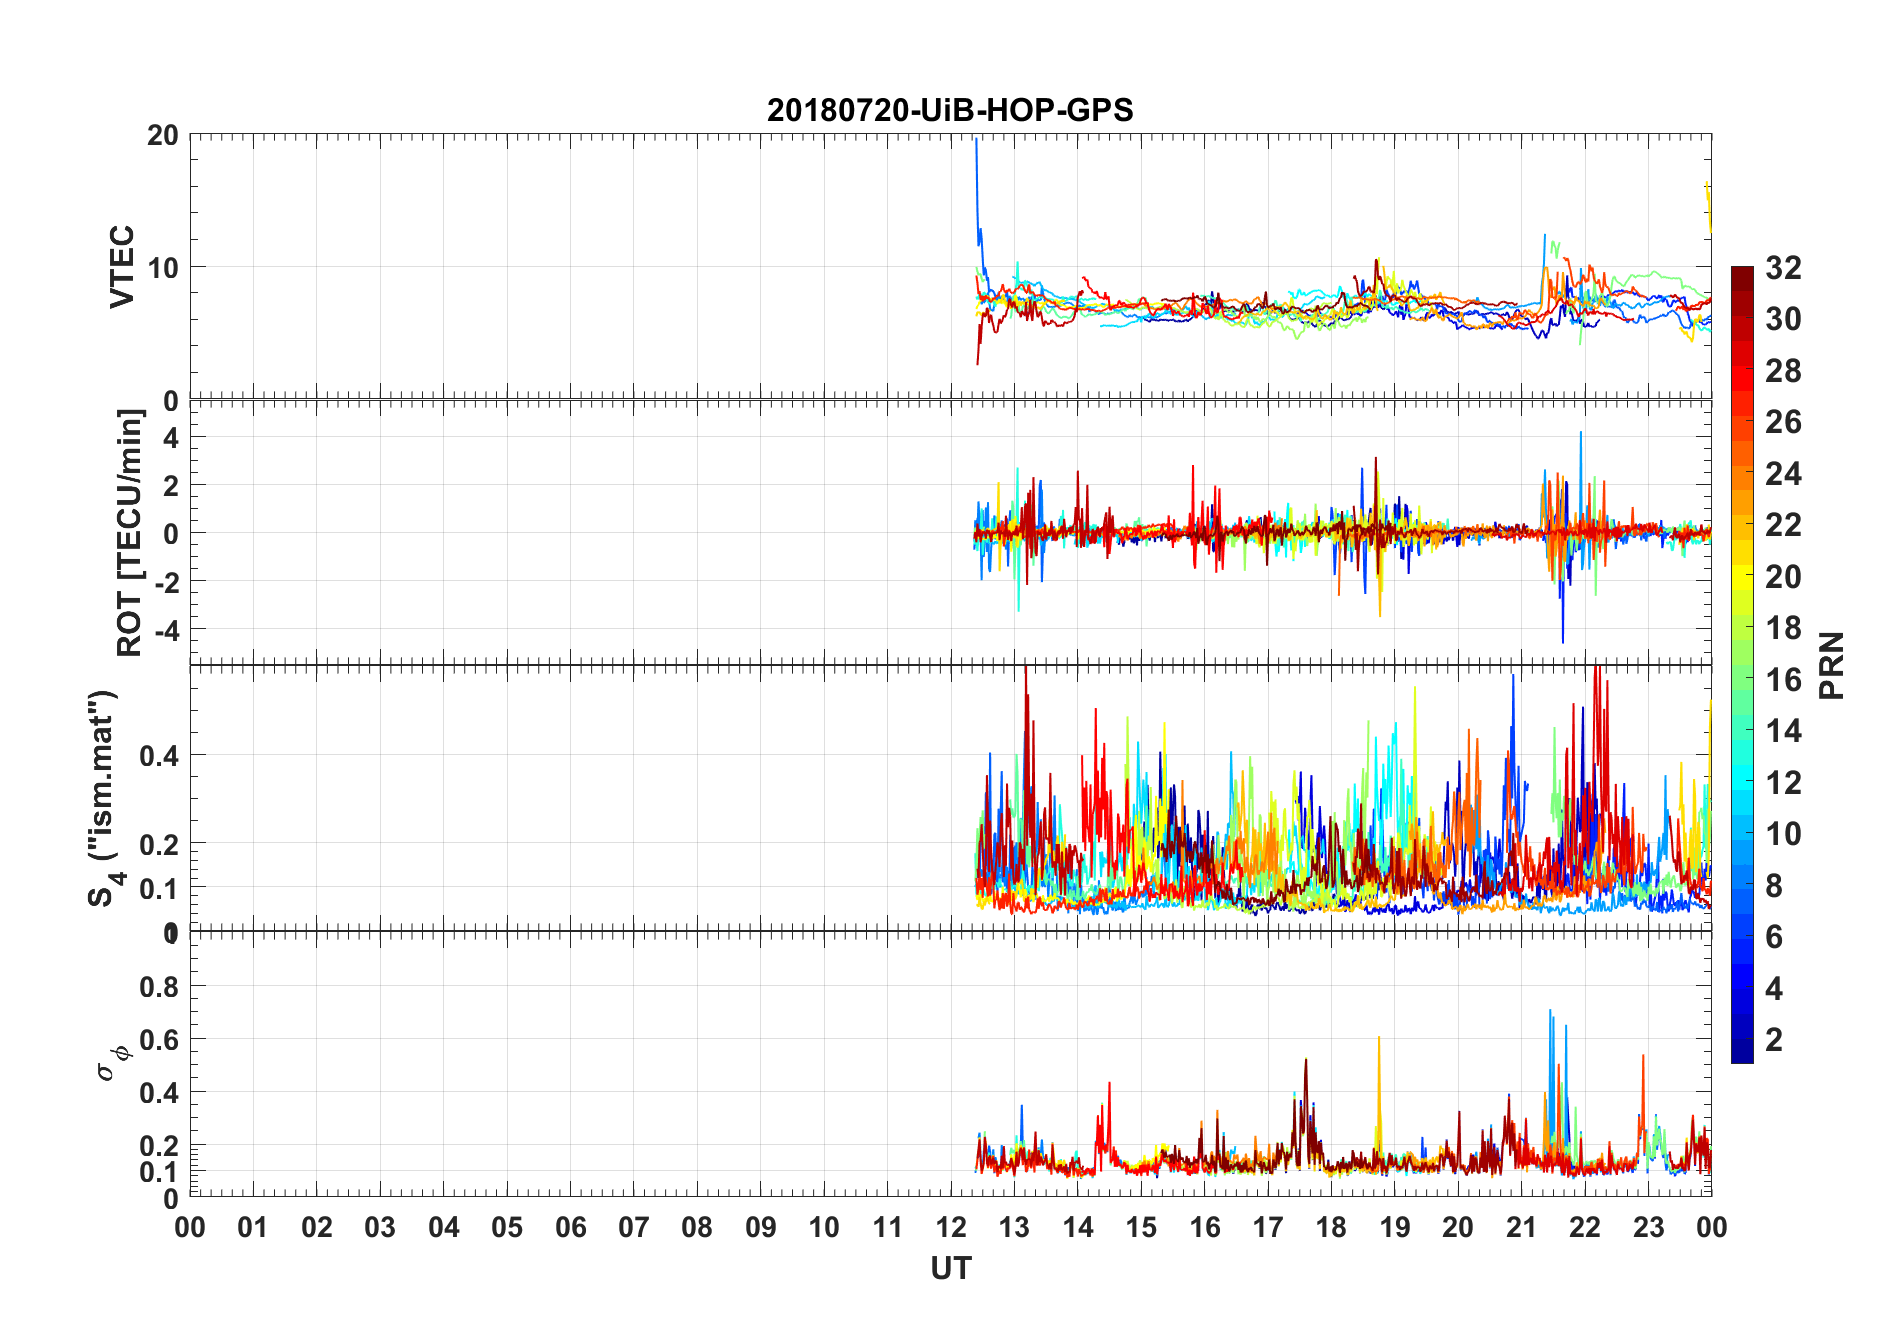Select colorbar tick label 14

[x=1783, y=730]
